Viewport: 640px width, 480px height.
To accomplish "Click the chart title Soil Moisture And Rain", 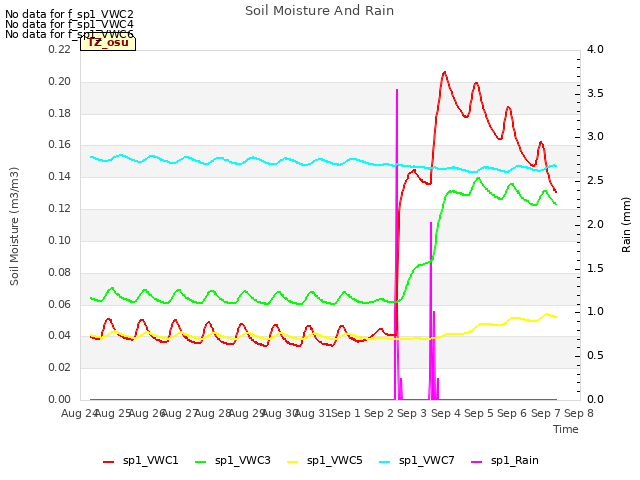I will (x=320, y=11).
